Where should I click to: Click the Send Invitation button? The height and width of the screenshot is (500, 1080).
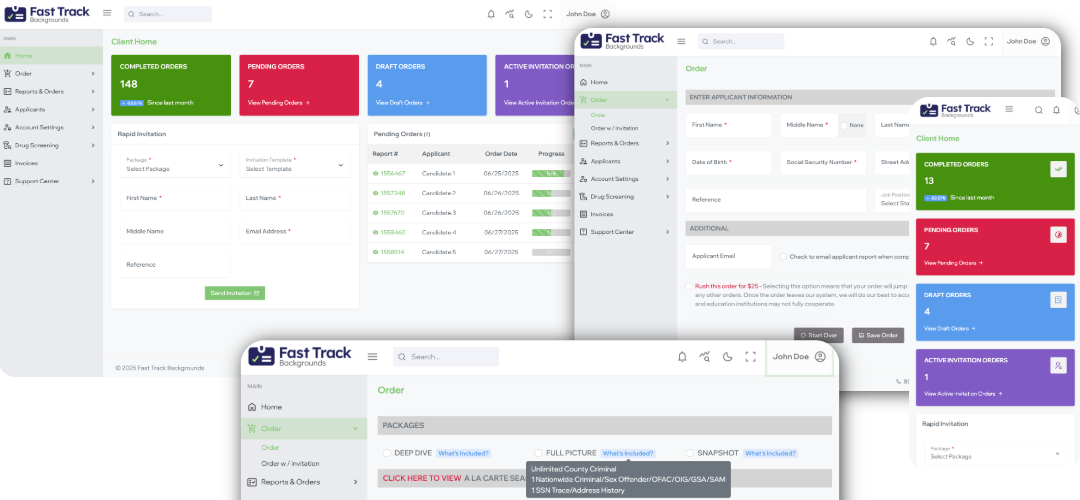[x=235, y=293]
